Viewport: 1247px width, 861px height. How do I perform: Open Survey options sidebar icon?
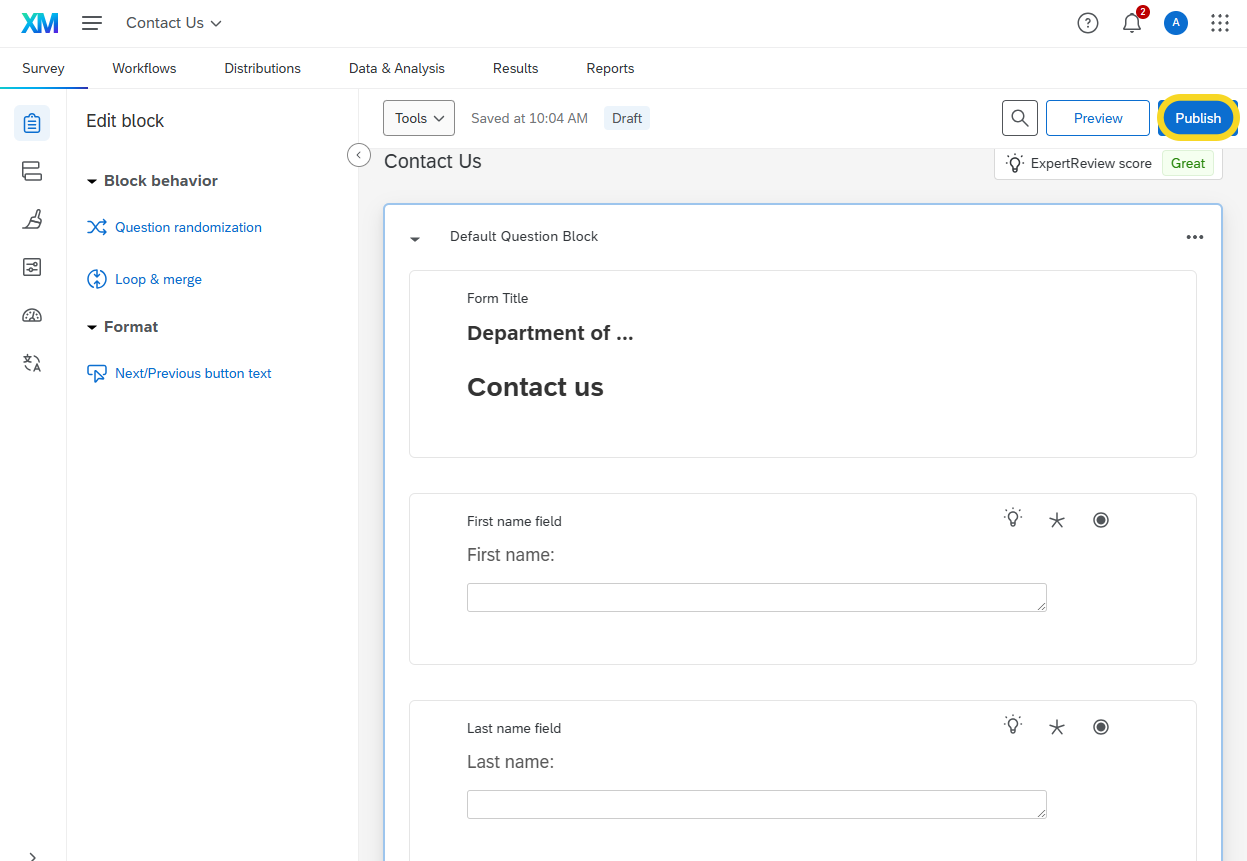coord(32,267)
